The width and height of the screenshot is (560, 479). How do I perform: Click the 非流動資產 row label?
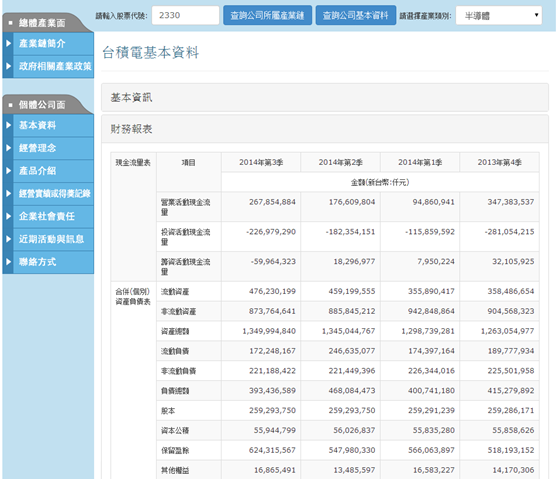pyautogui.click(x=178, y=312)
